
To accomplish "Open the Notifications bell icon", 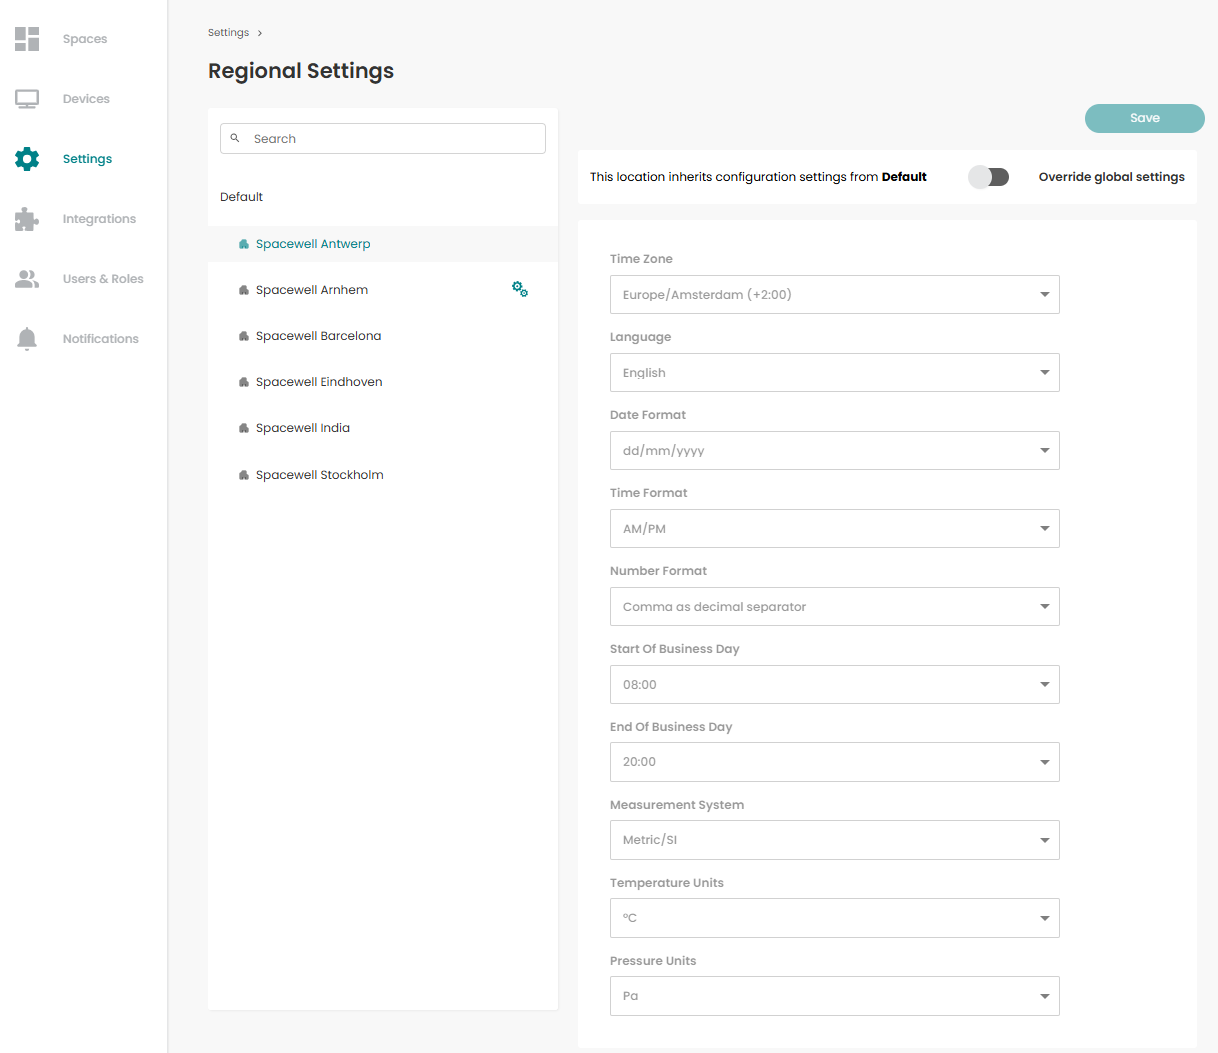I will point(27,339).
